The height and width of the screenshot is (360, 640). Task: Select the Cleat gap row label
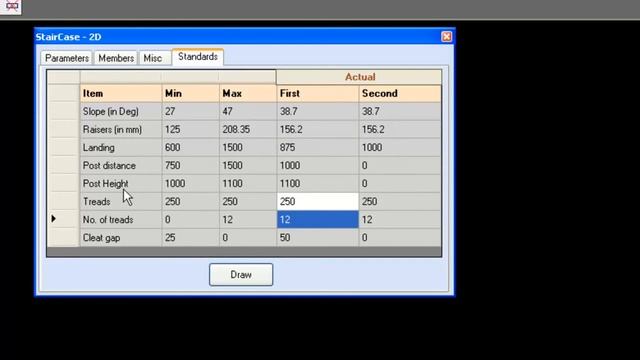(x=121, y=238)
